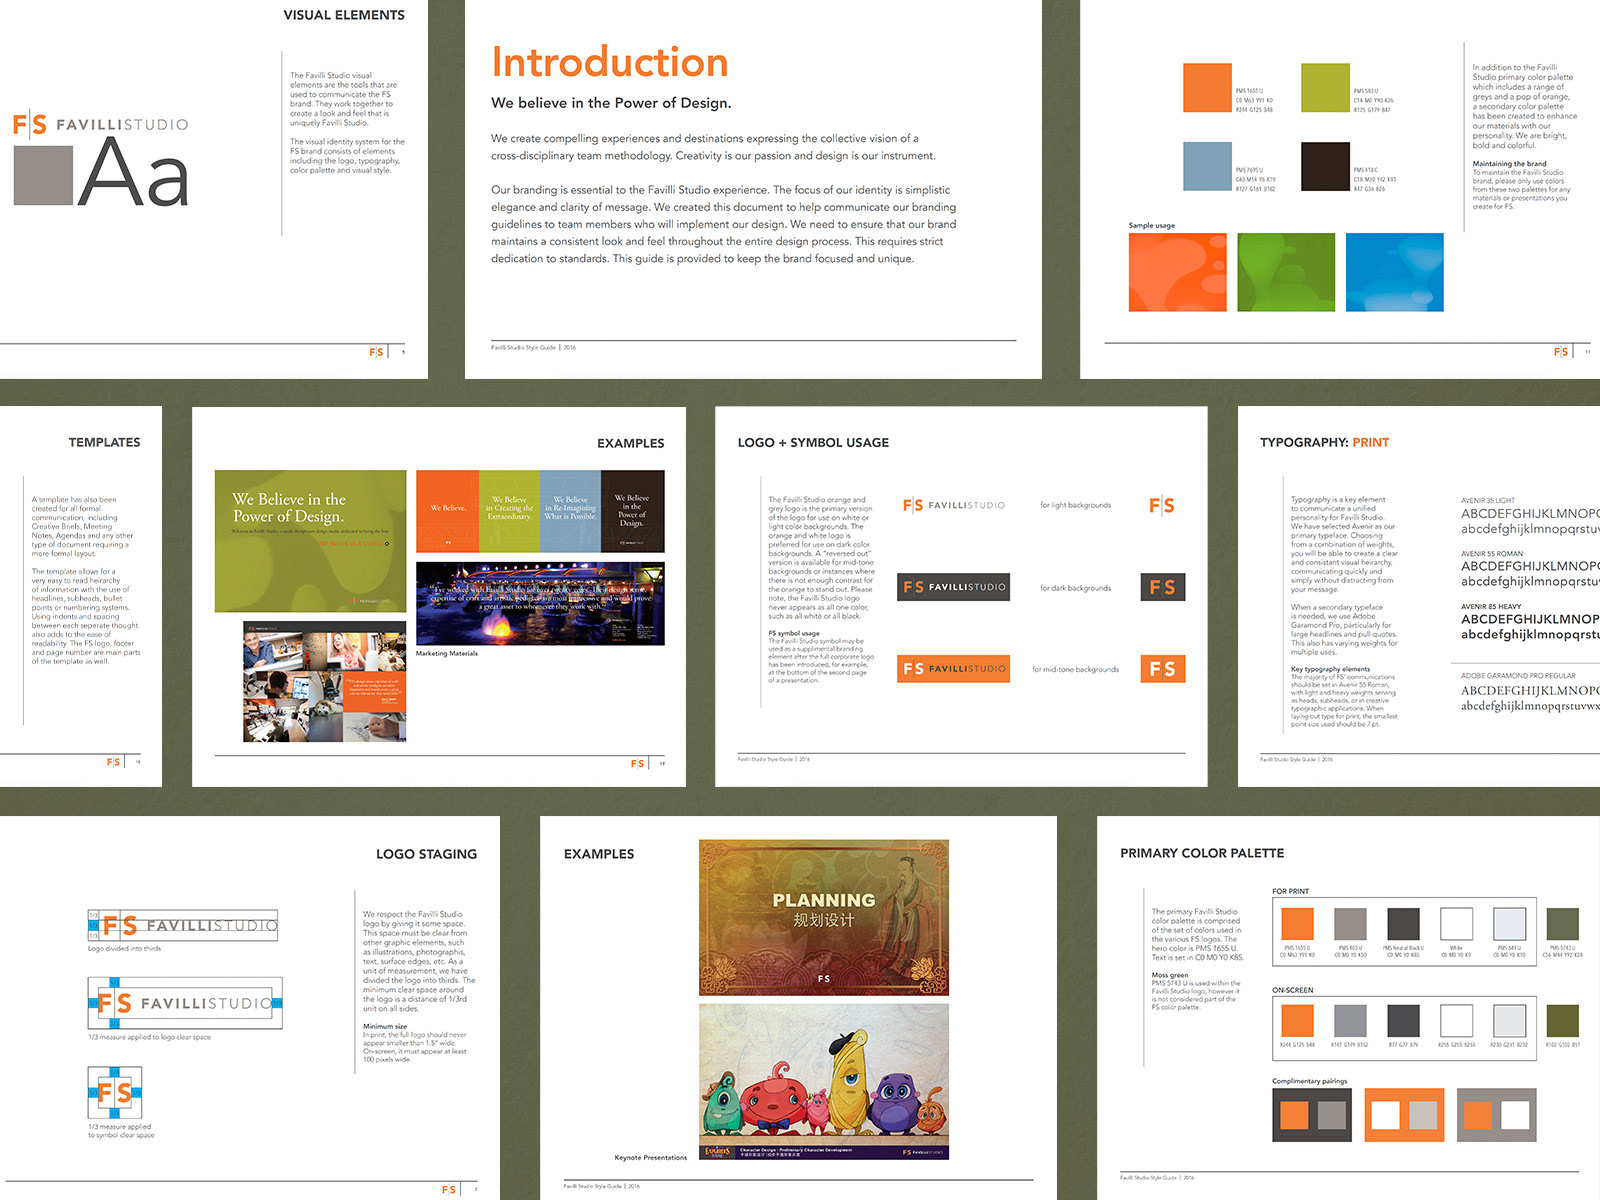The width and height of the screenshot is (1600, 1200).
Task: Click the large Aa type specimen
Action: [134, 174]
